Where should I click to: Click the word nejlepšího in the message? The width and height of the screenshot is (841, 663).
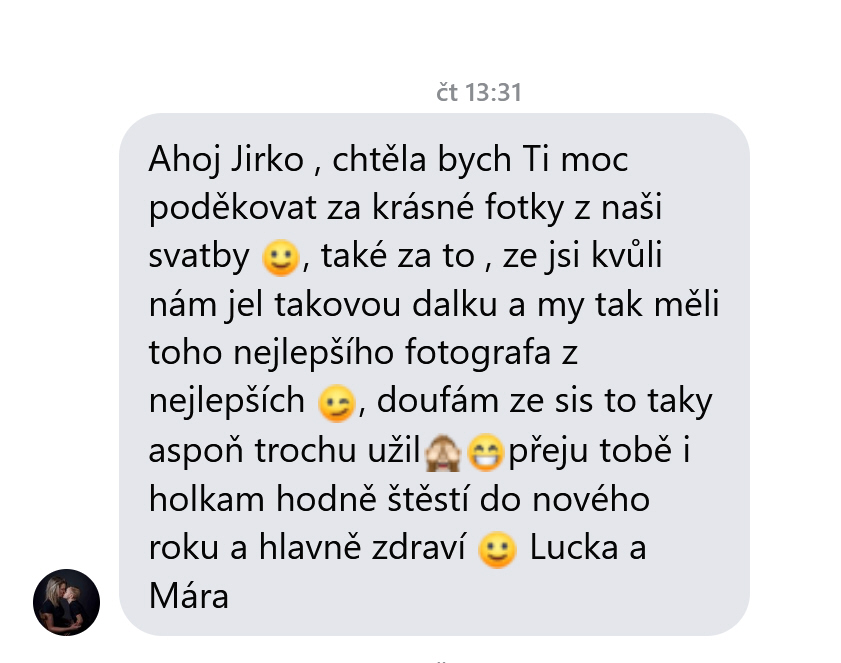click(314, 353)
